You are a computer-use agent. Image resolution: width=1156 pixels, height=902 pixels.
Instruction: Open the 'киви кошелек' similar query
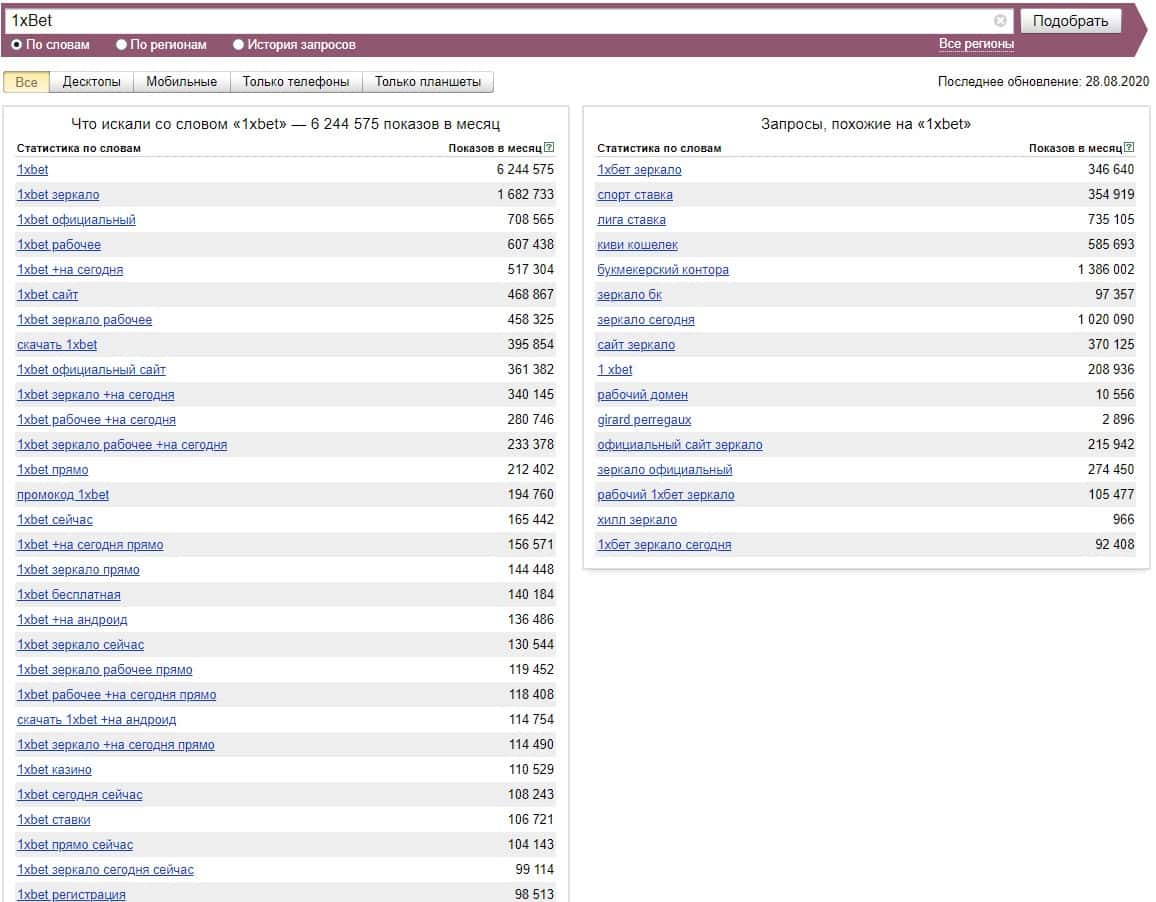tap(637, 245)
